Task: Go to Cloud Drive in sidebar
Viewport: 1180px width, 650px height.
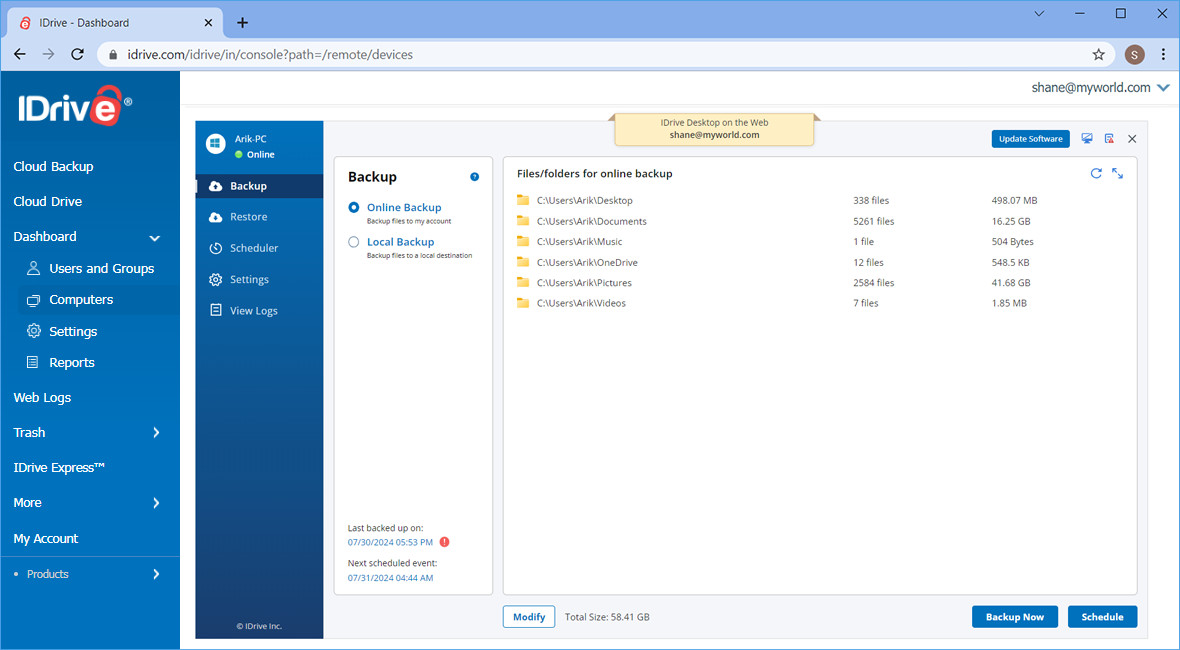Action: (48, 202)
